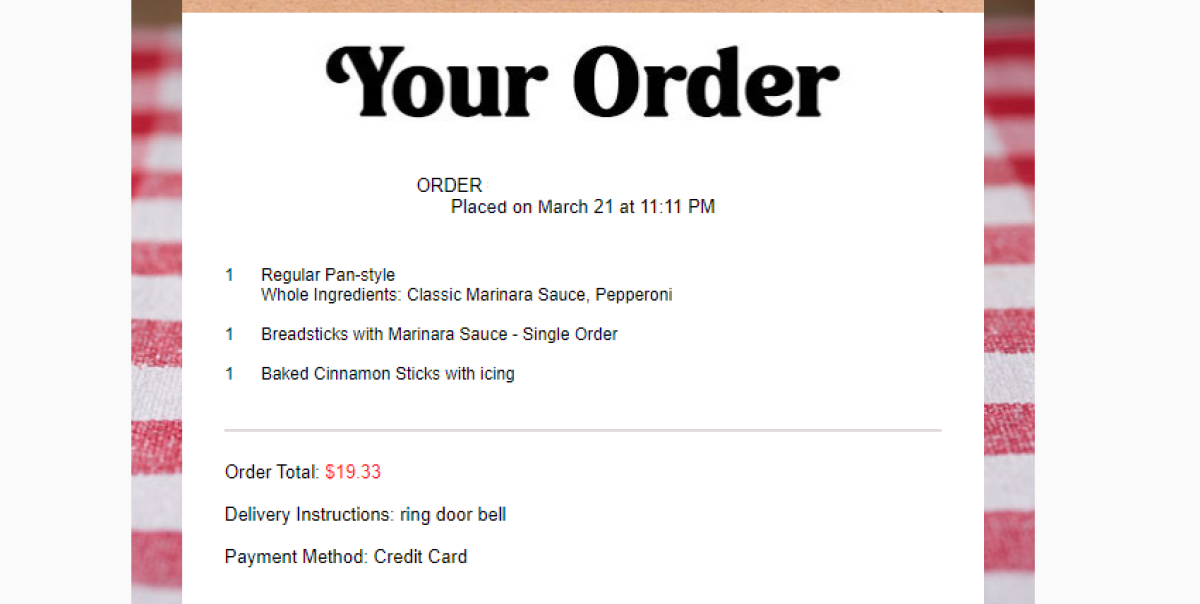Select the Regular Pan-style pizza item
The width and height of the screenshot is (1200, 604).
tap(328, 275)
